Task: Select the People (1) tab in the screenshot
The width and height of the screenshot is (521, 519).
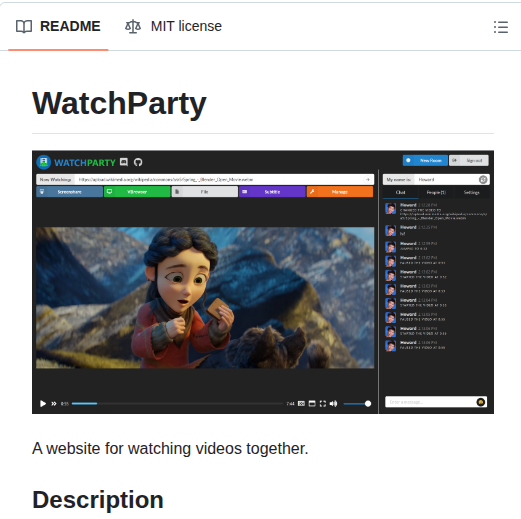Action: click(436, 192)
